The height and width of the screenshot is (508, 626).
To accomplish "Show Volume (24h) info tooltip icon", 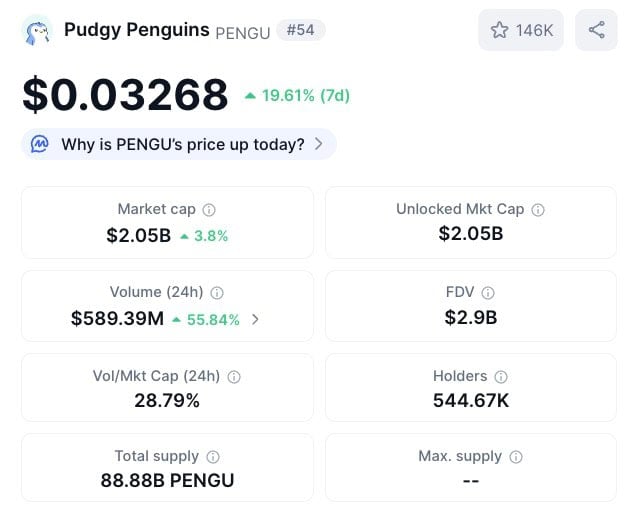I will tap(217, 293).
